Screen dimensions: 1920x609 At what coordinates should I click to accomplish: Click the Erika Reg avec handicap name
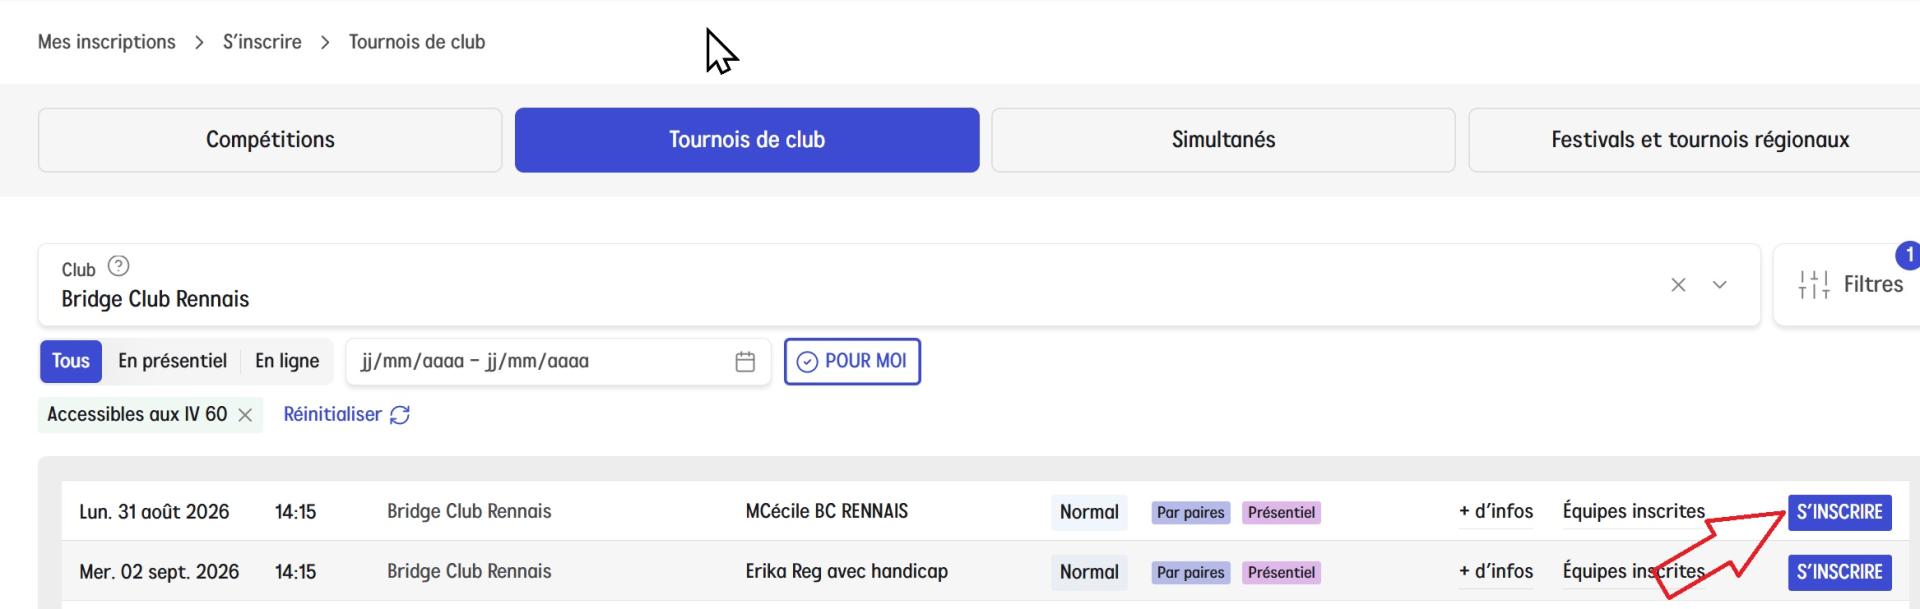[847, 572]
